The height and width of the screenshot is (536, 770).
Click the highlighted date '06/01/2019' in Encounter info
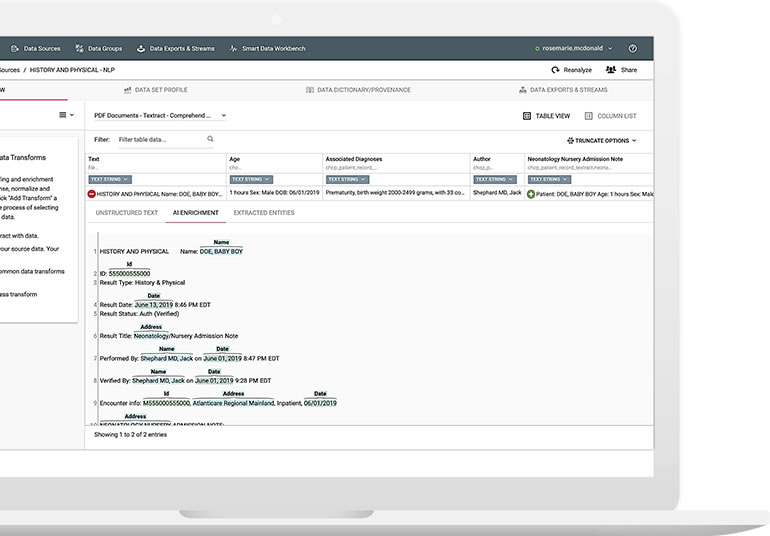point(320,403)
